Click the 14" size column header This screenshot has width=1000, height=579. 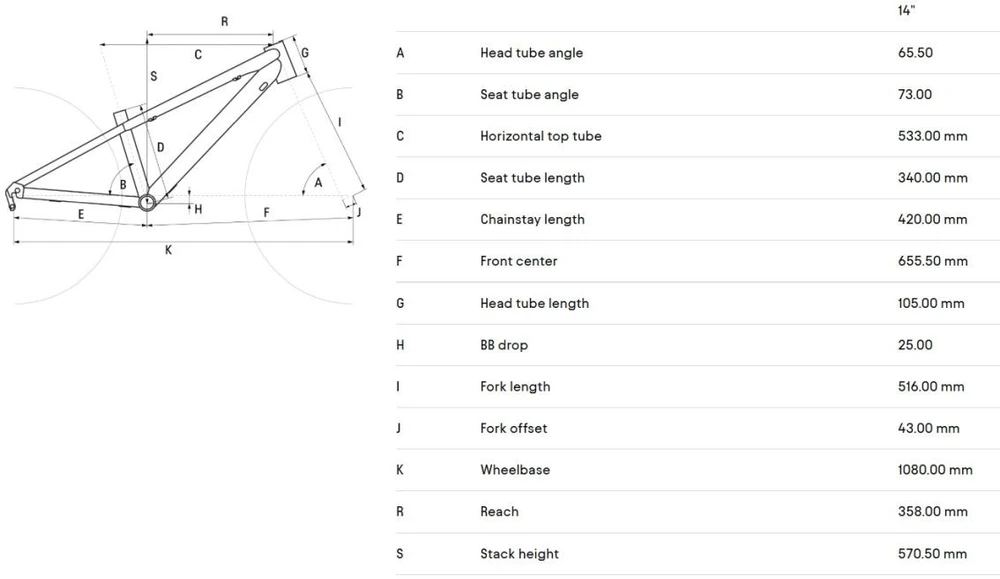click(x=906, y=11)
